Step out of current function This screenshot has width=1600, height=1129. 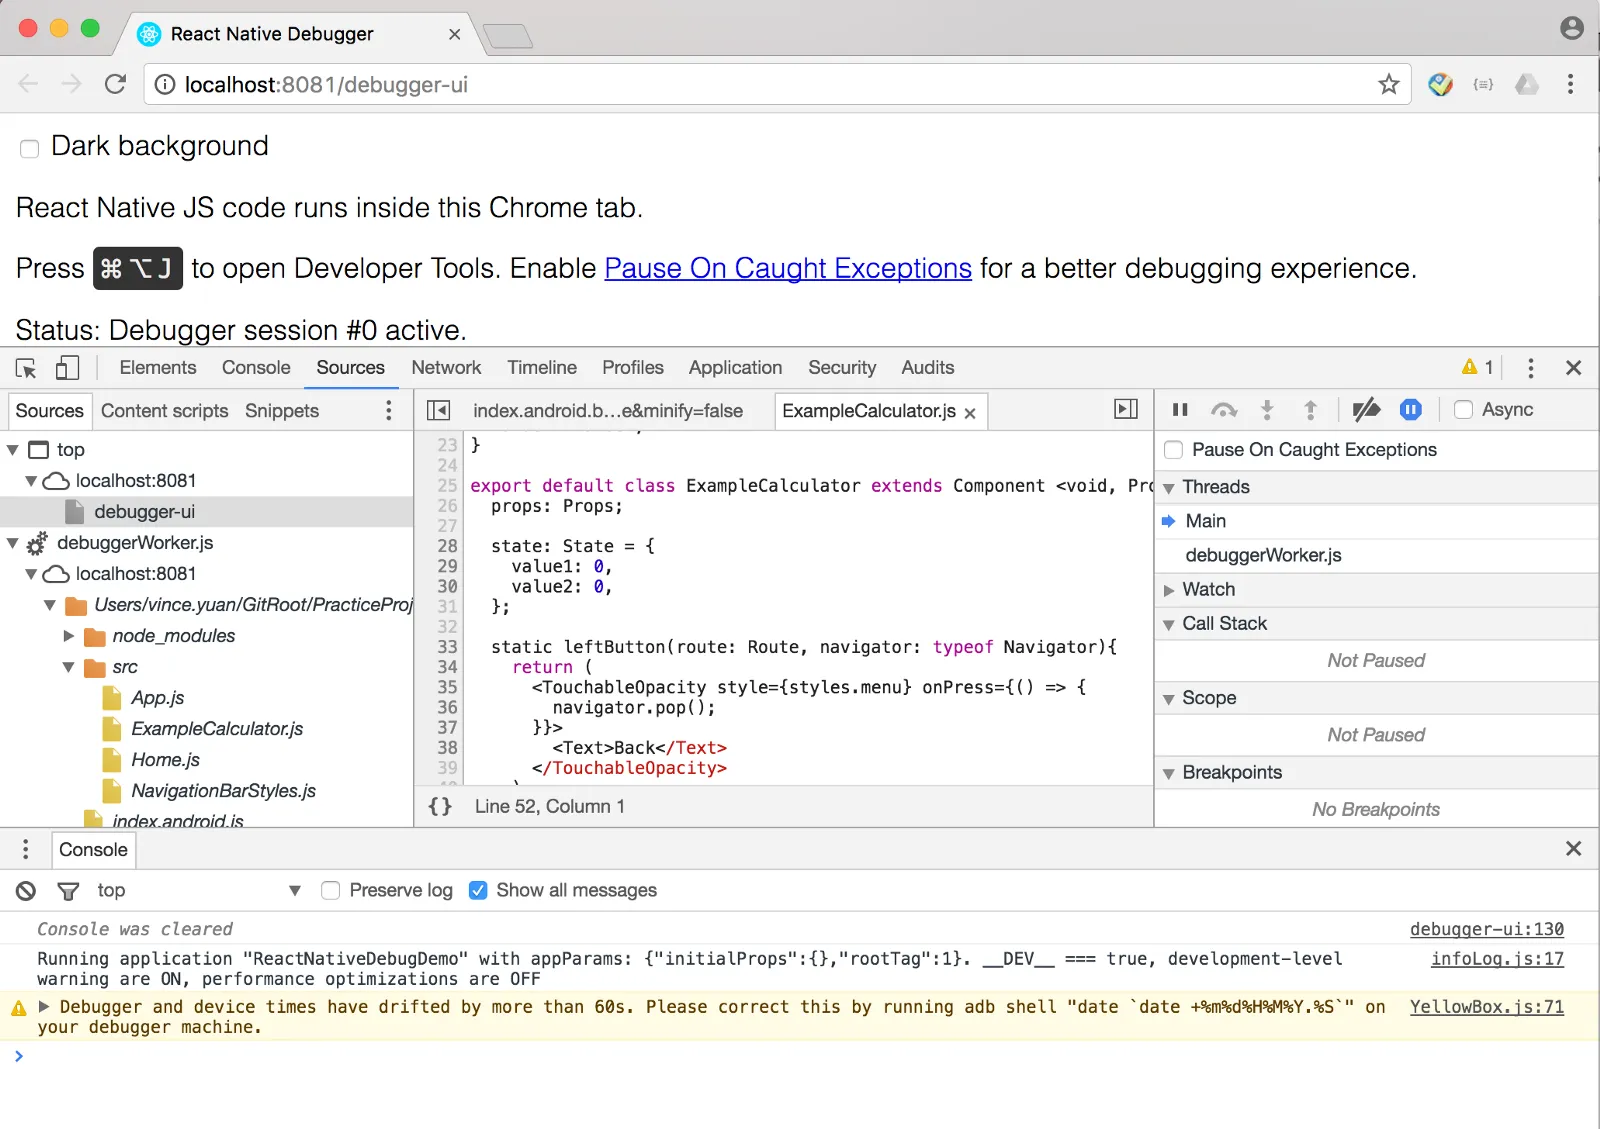click(1310, 409)
